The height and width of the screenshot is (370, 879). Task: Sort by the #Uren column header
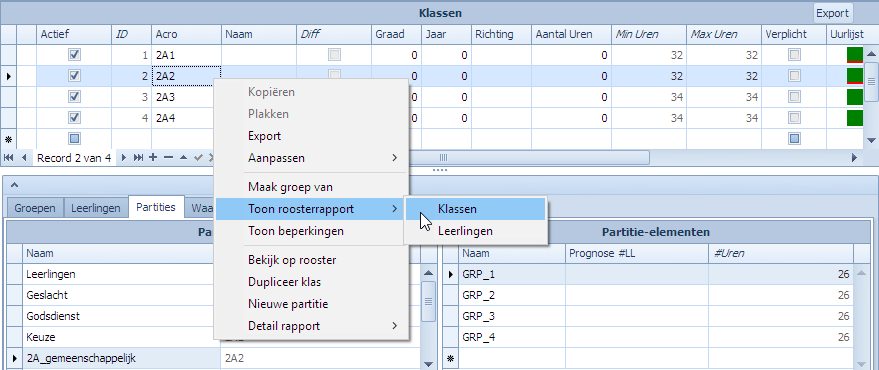[780, 253]
